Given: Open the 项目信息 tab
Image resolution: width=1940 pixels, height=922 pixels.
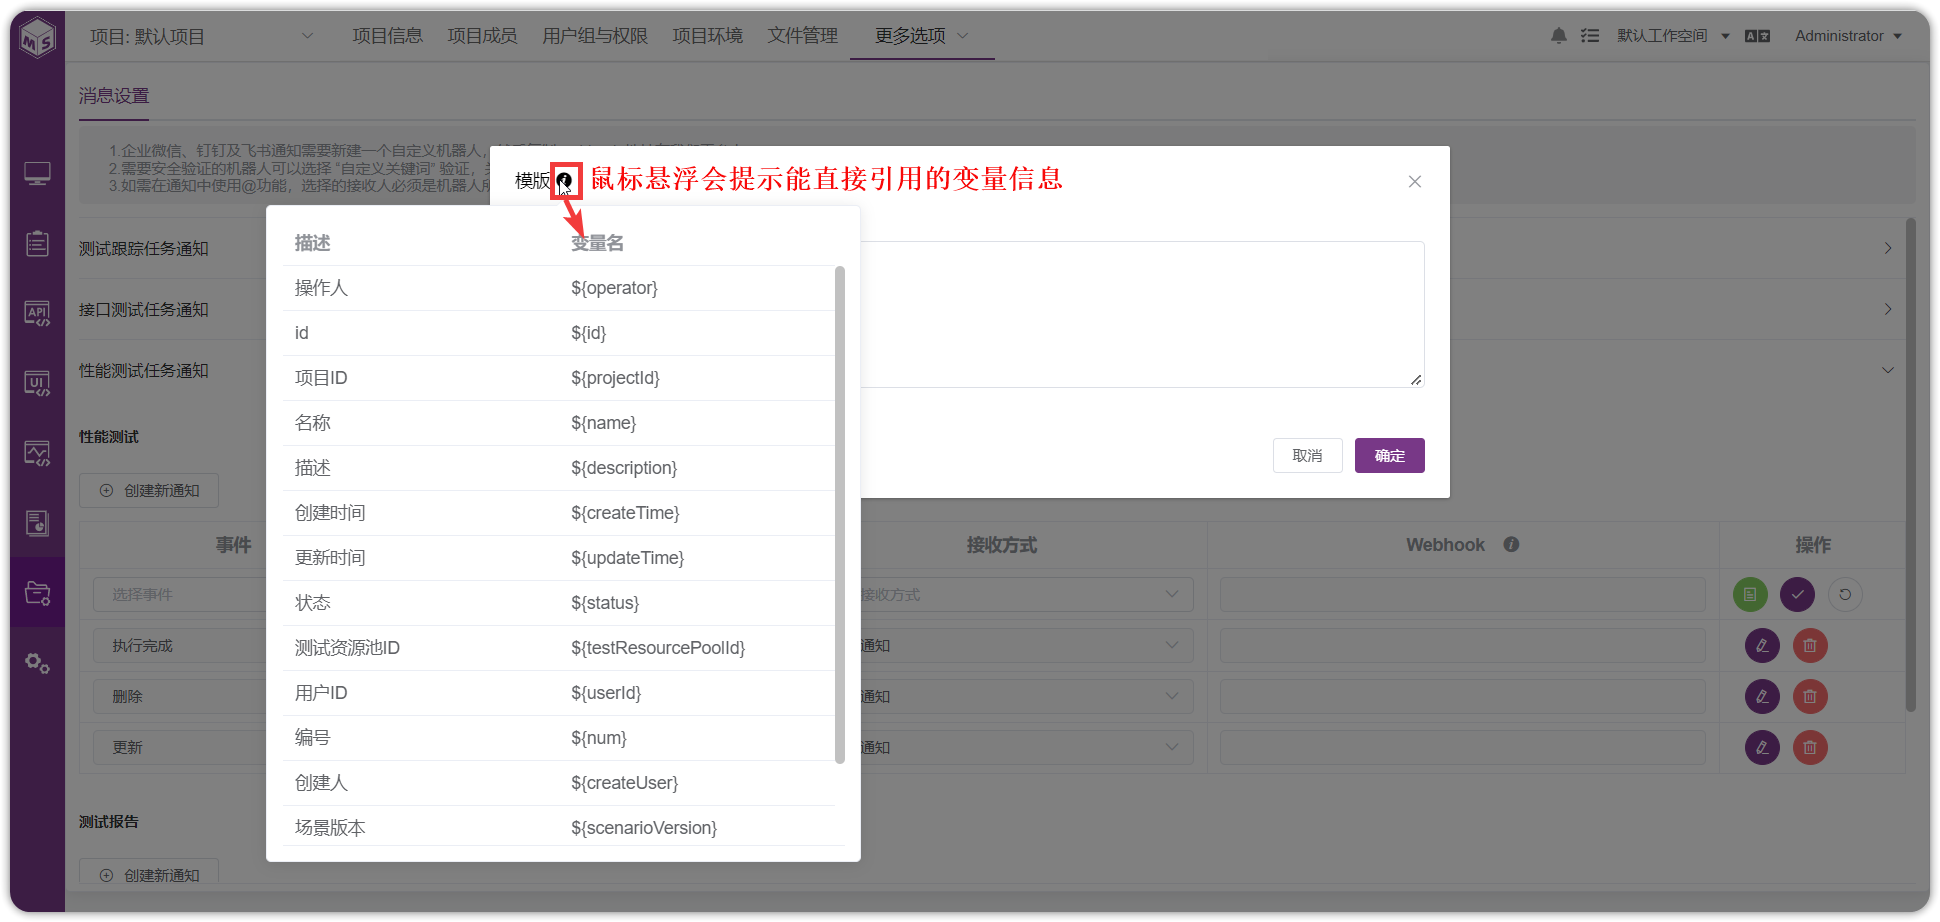Looking at the screenshot, I should tap(387, 36).
